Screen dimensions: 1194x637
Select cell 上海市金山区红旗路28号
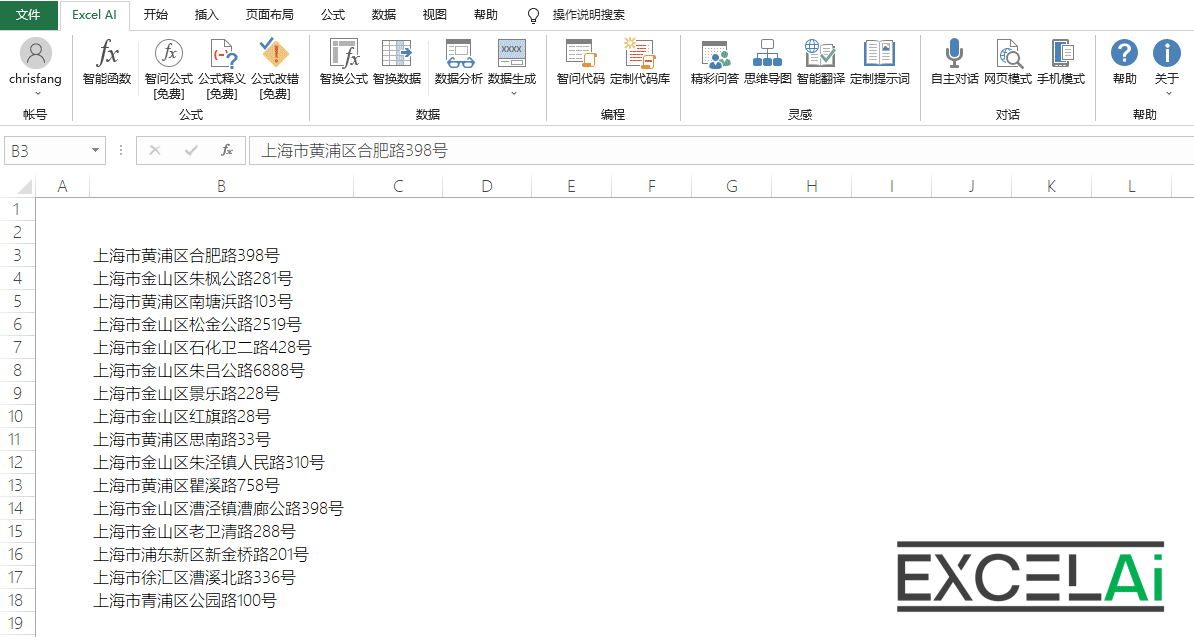[222, 416]
